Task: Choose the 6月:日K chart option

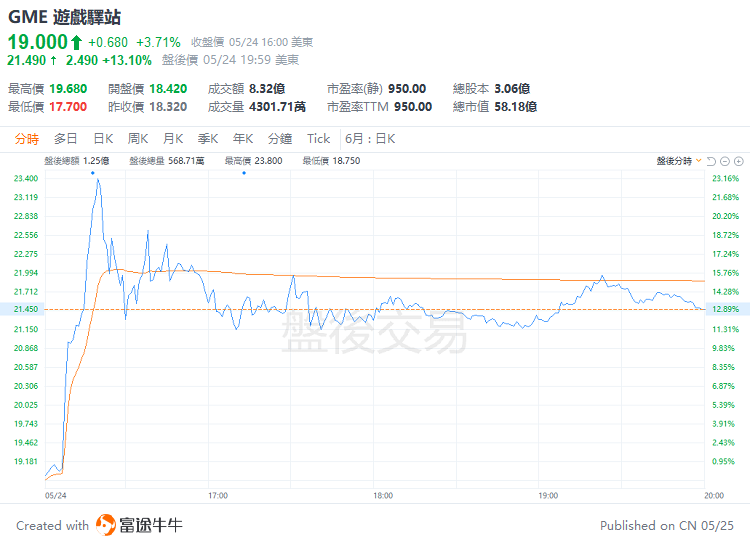Action: 370,139
